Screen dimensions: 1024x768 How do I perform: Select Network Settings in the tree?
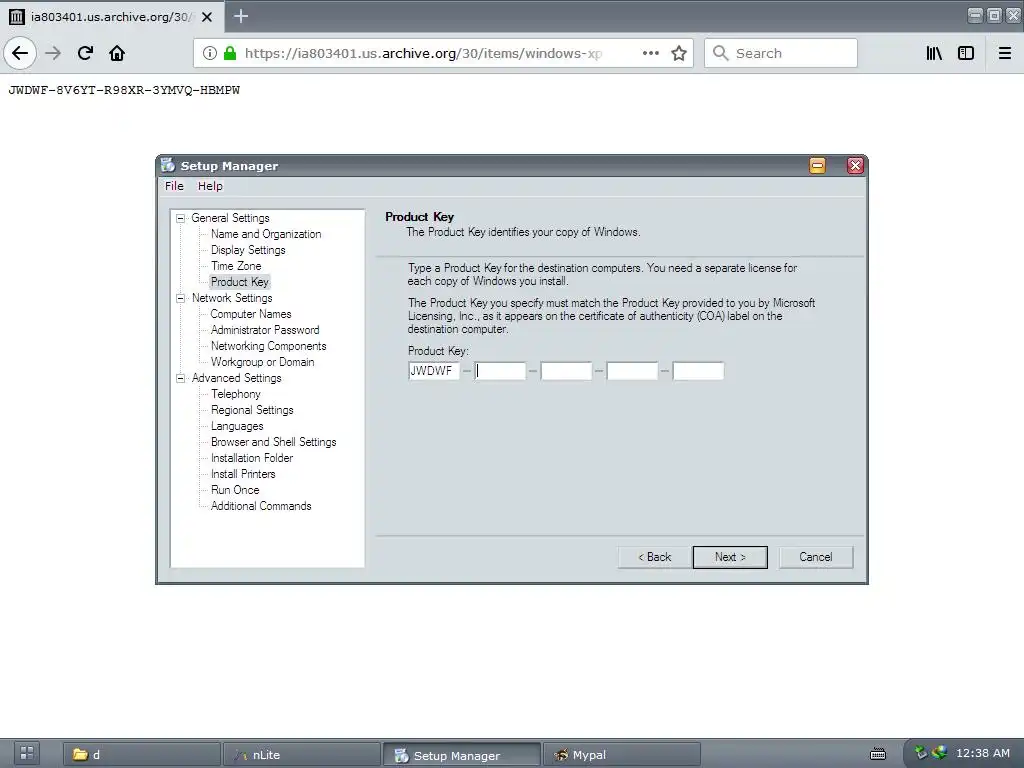[232, 298]
